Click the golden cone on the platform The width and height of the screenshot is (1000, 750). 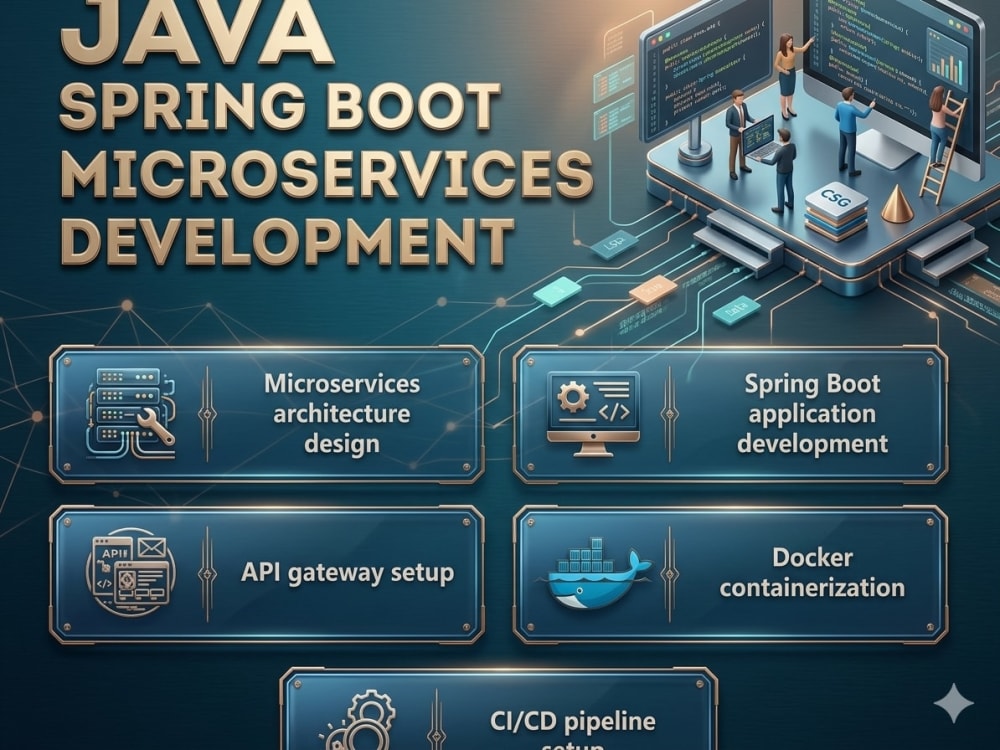pos(897,204)
